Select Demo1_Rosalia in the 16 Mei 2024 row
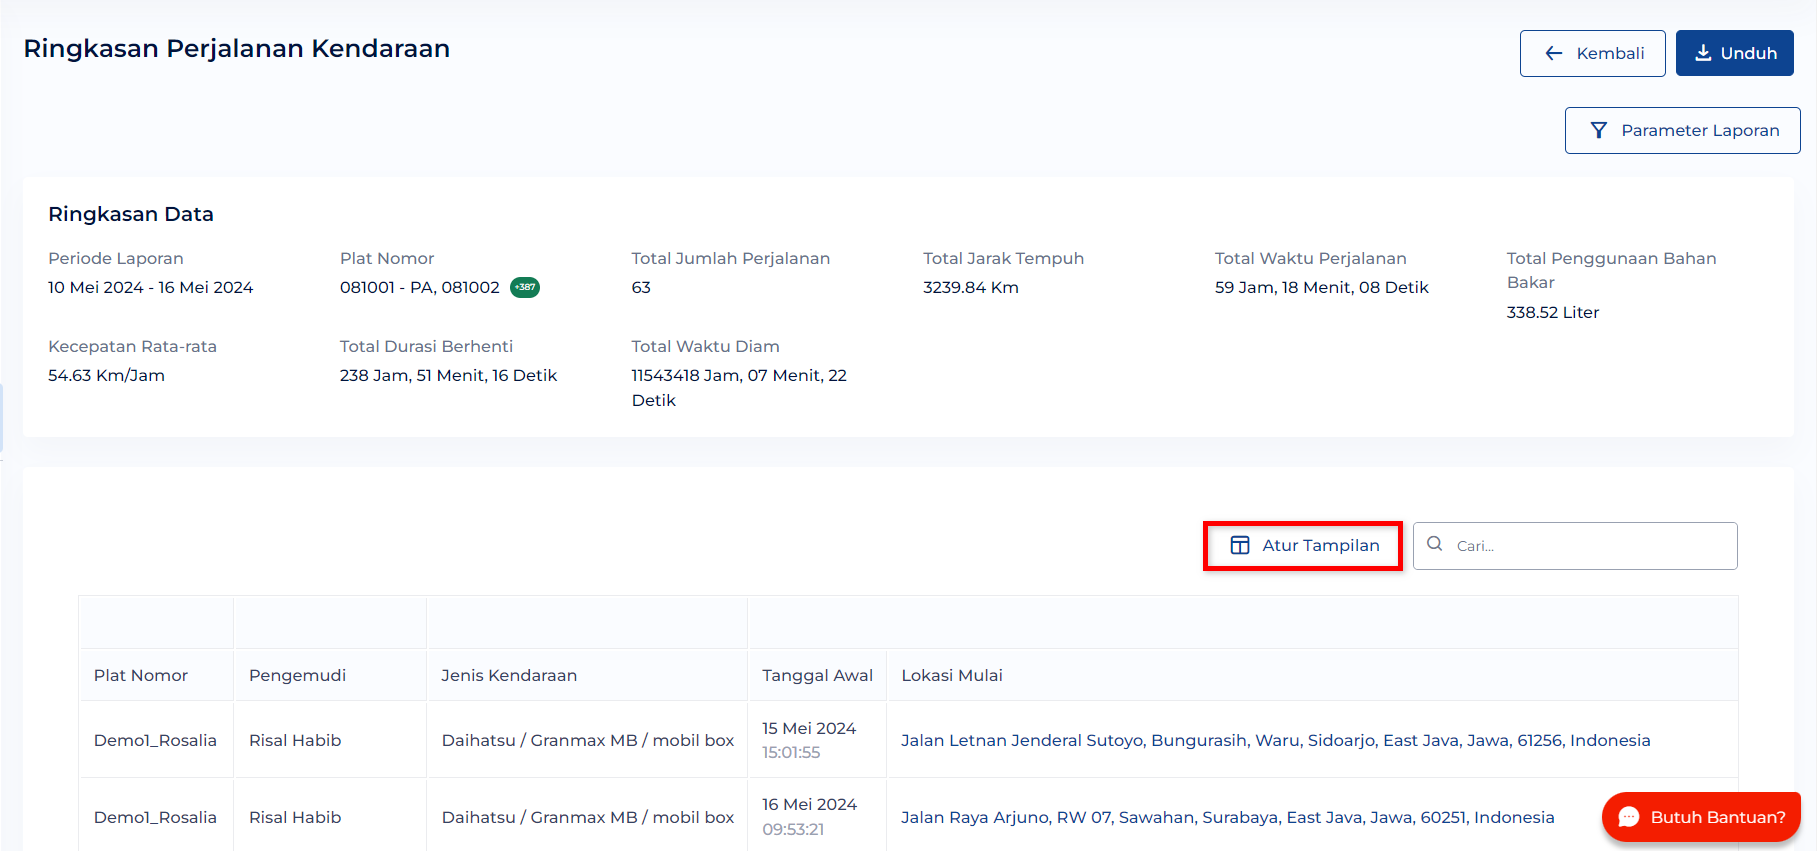 click(155, 817)
